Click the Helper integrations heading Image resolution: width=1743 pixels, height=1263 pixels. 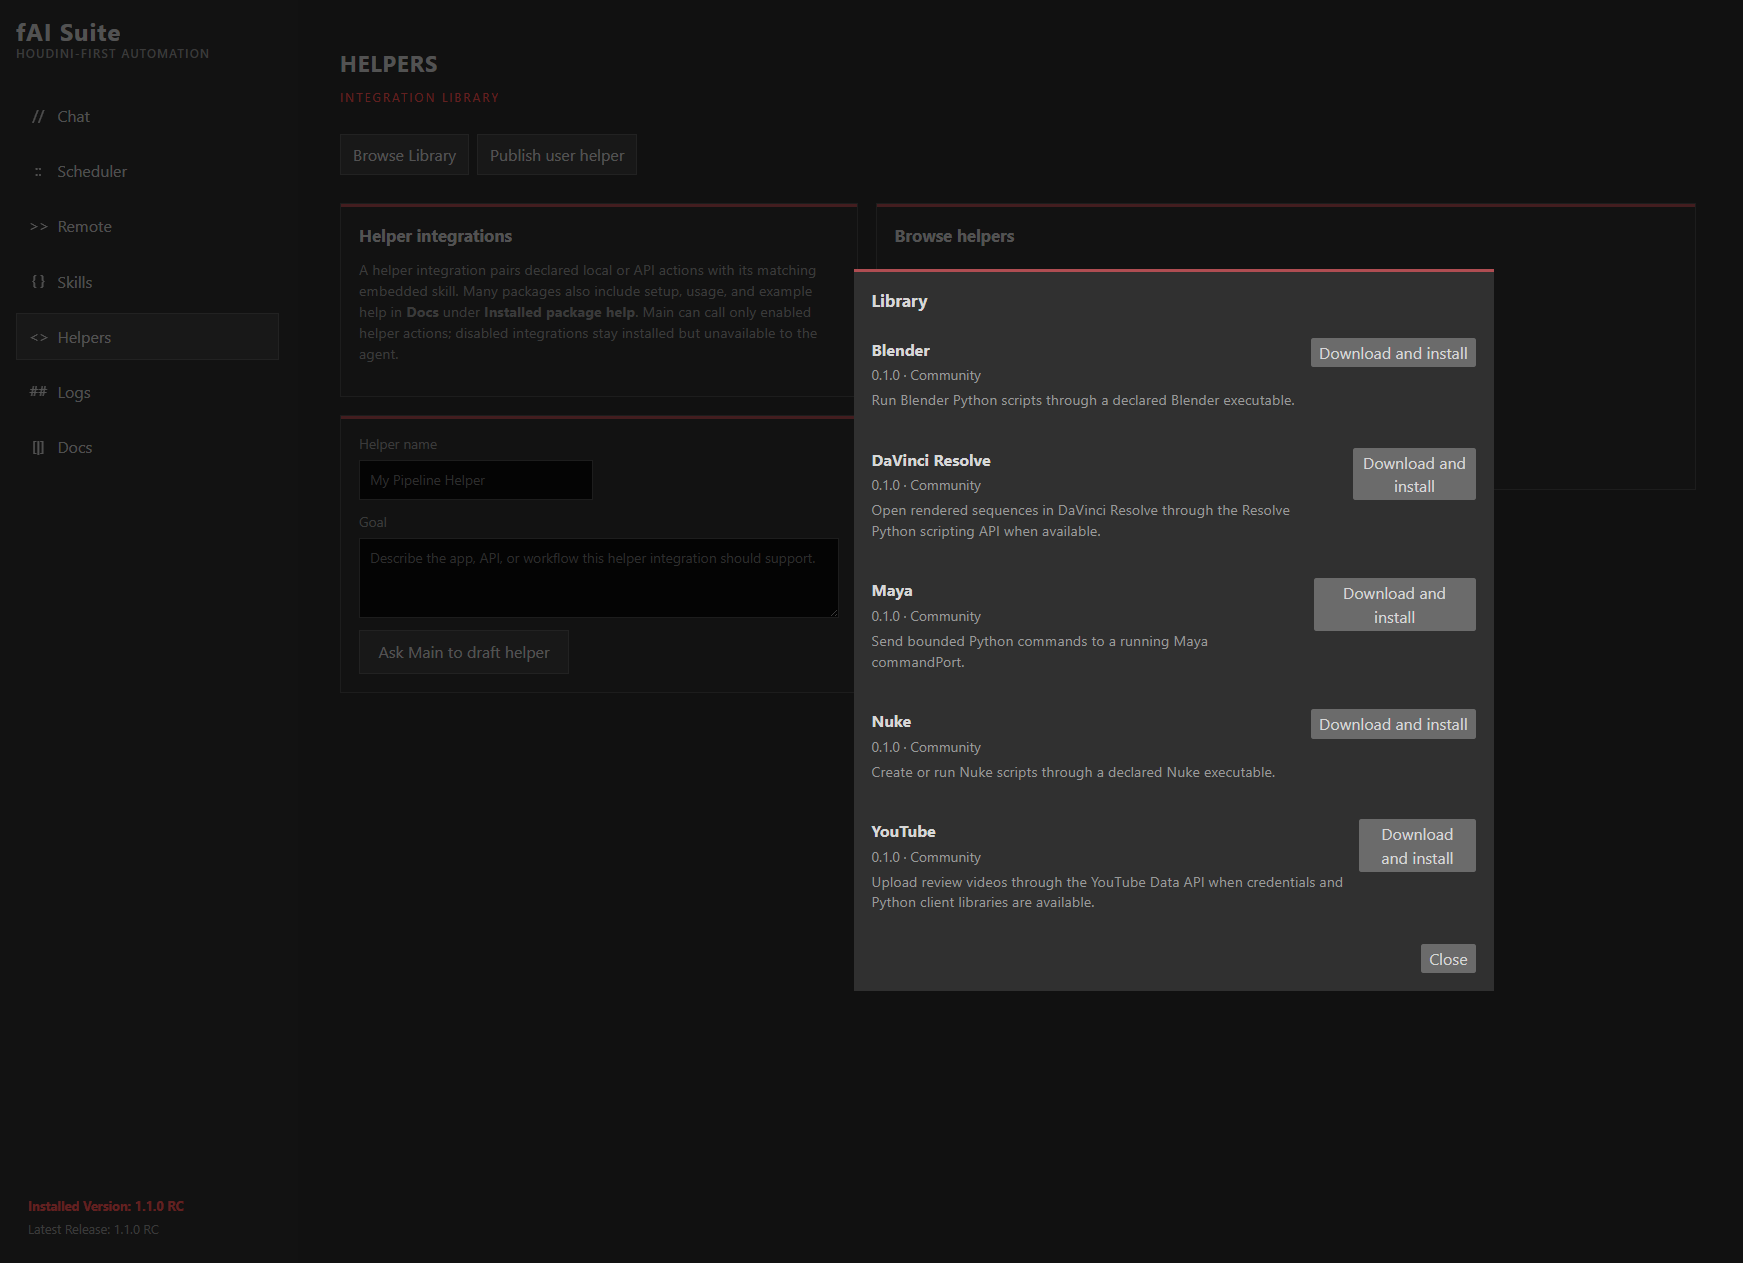pyautogui.click(x=435, y=236)
